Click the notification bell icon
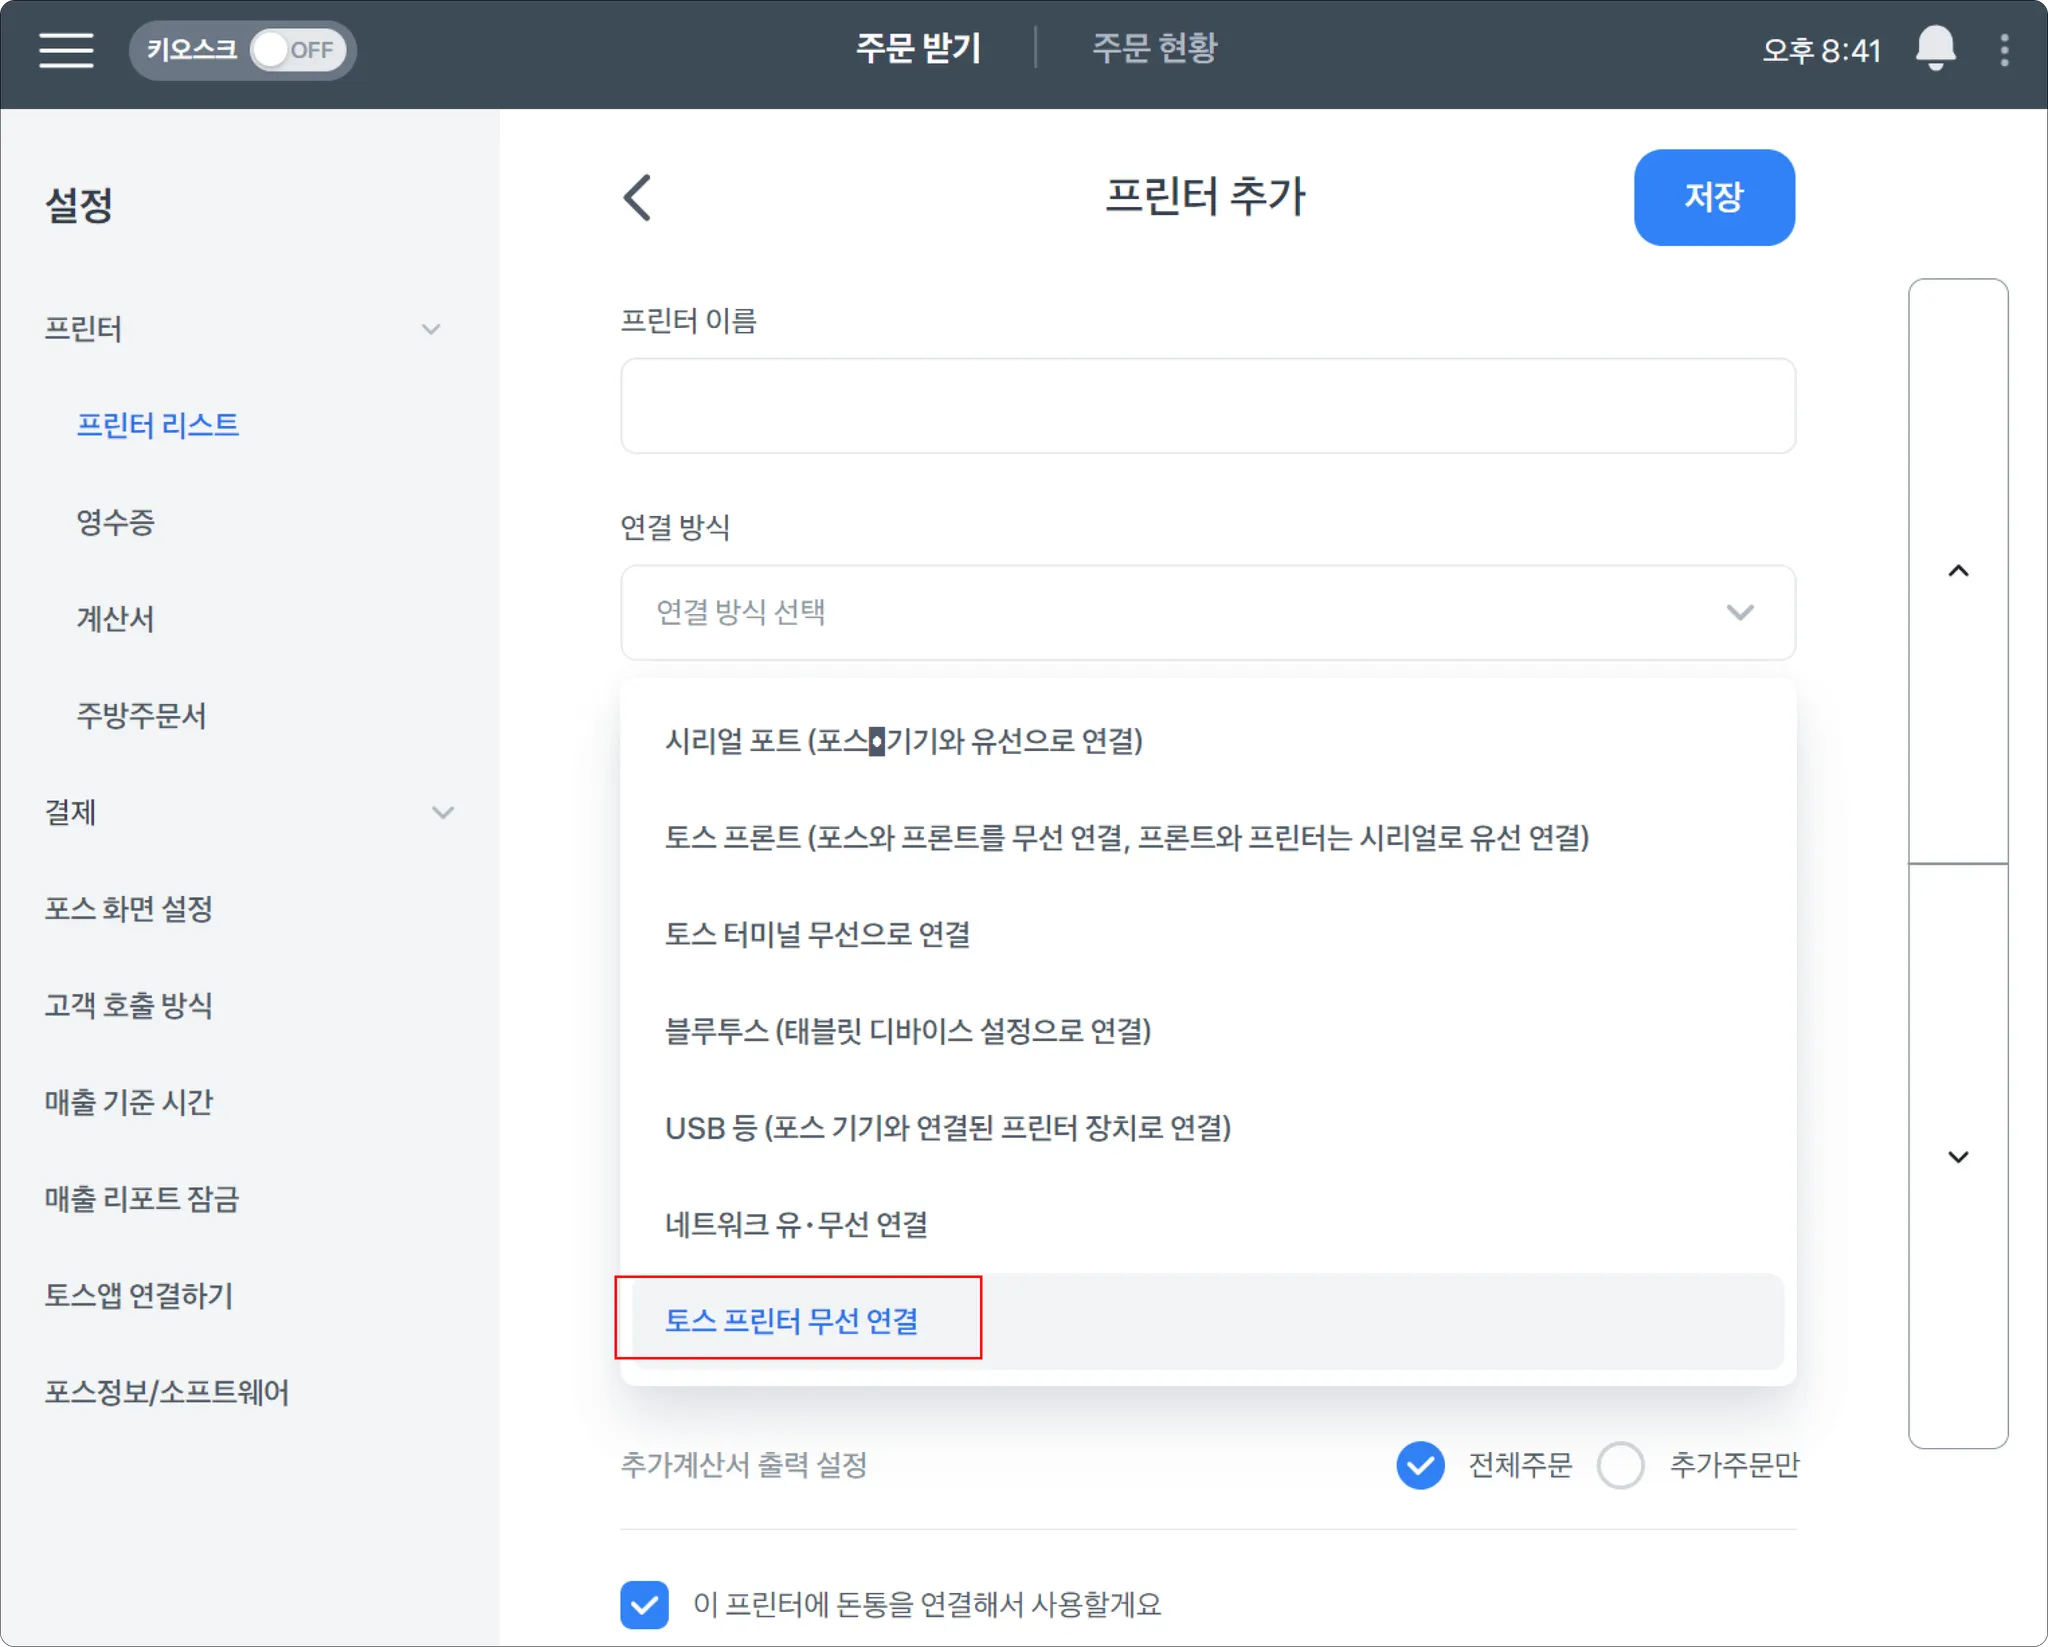This screenshot has height=1647, width=2048. click(x=1935, y=48)
